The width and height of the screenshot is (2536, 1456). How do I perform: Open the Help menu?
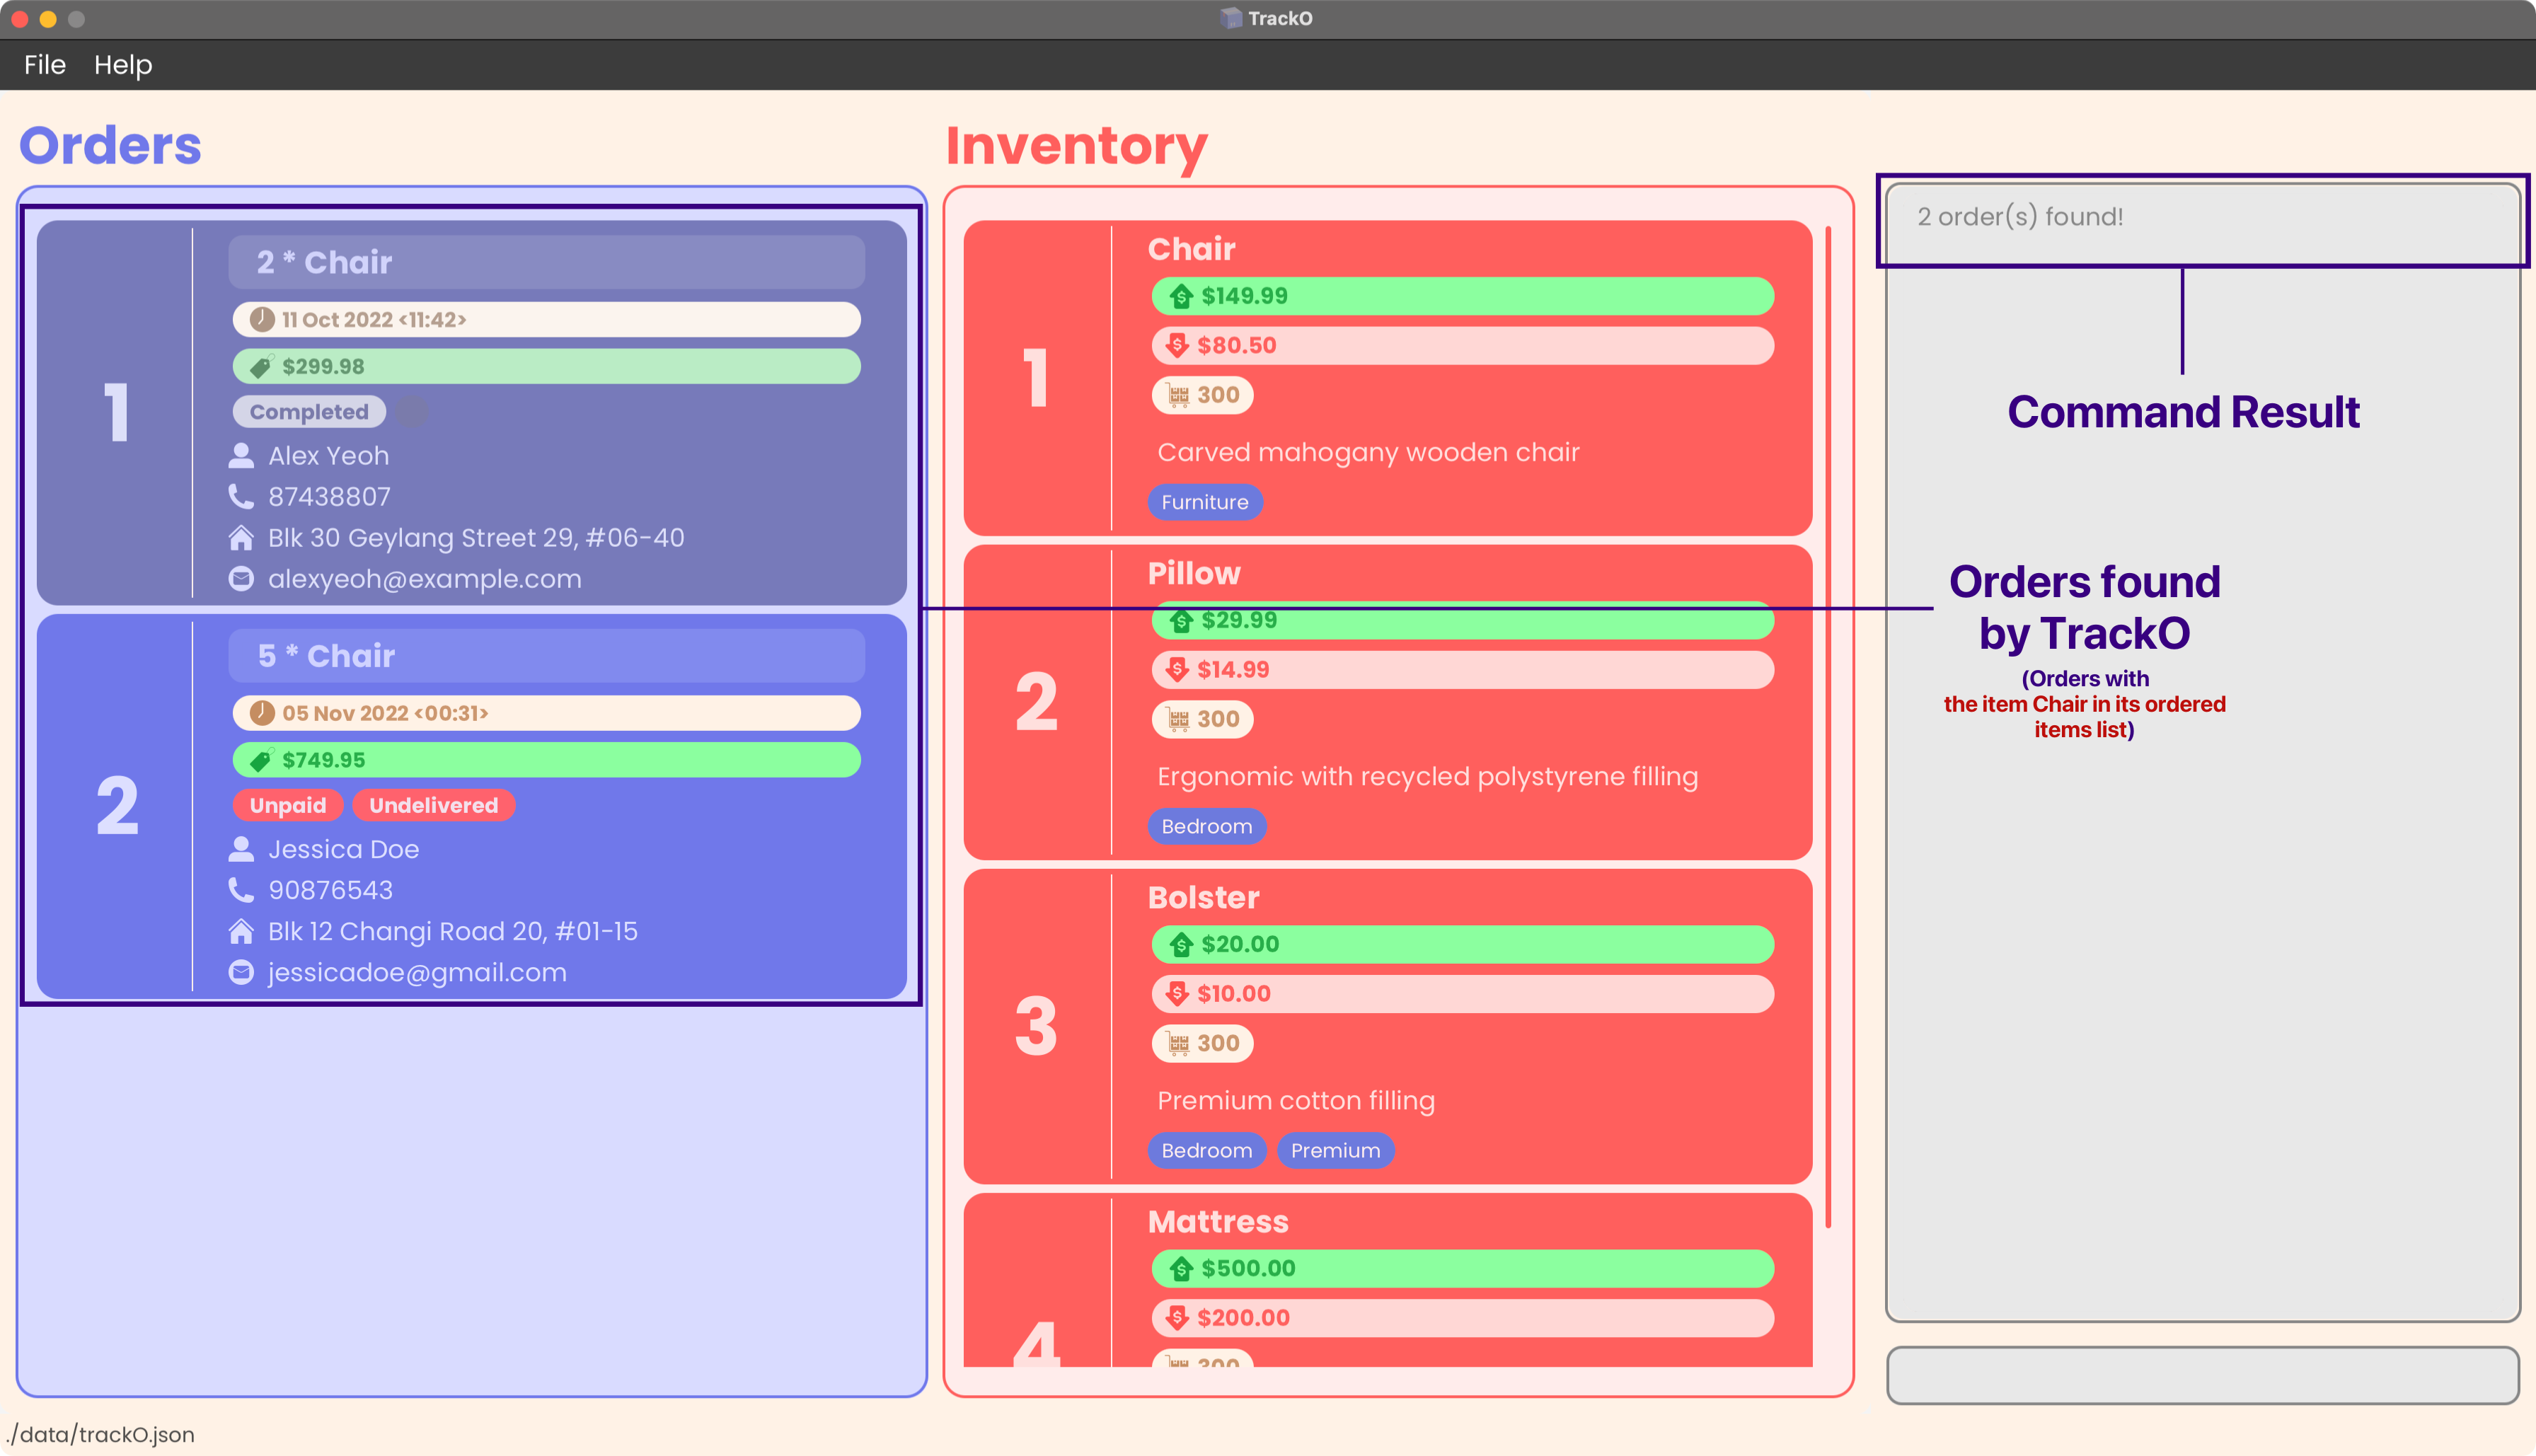coord(120,64)
